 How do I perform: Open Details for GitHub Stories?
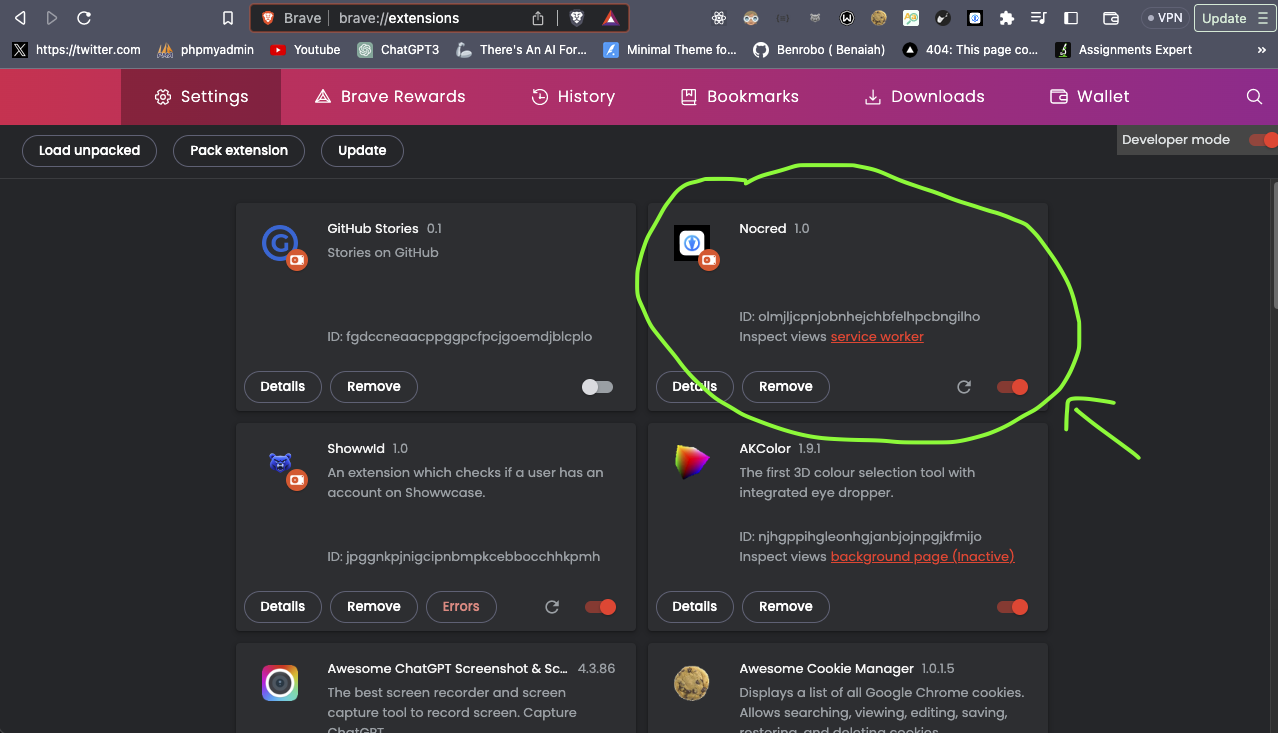click(283, 387)
